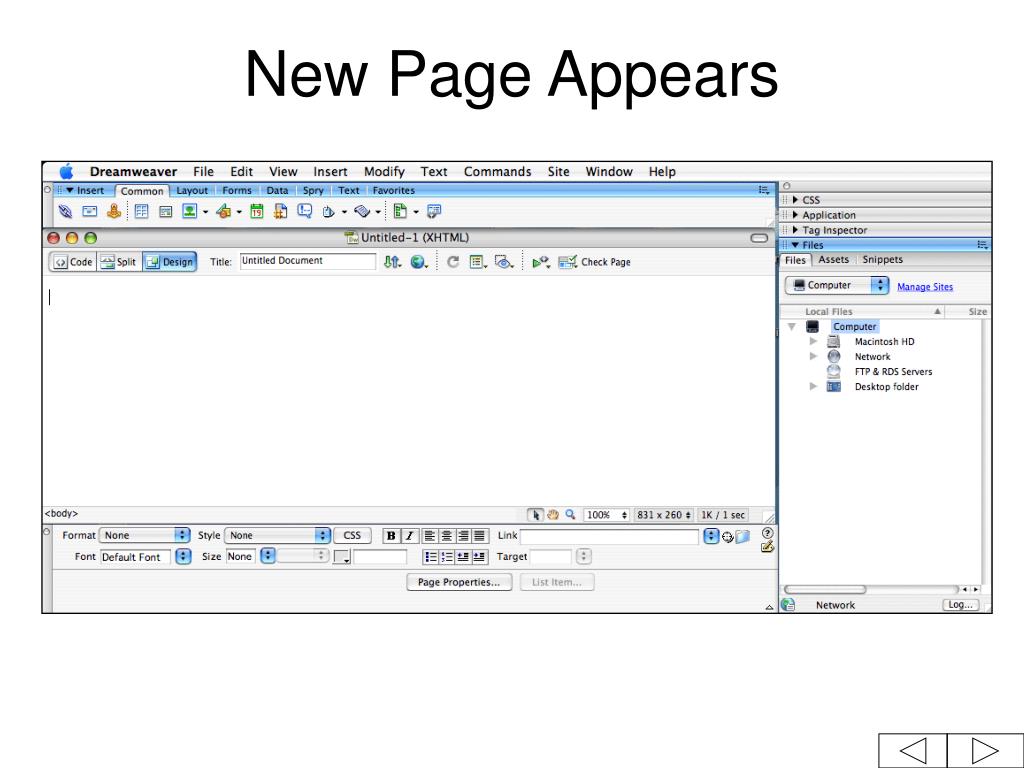Switch to the Assets tab
Screen dimensions: 1024x768
pyautogui.click(x=833, y=259)
